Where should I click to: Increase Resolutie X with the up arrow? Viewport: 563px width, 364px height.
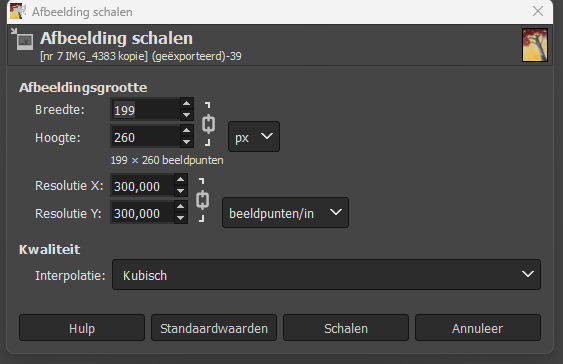181,179
